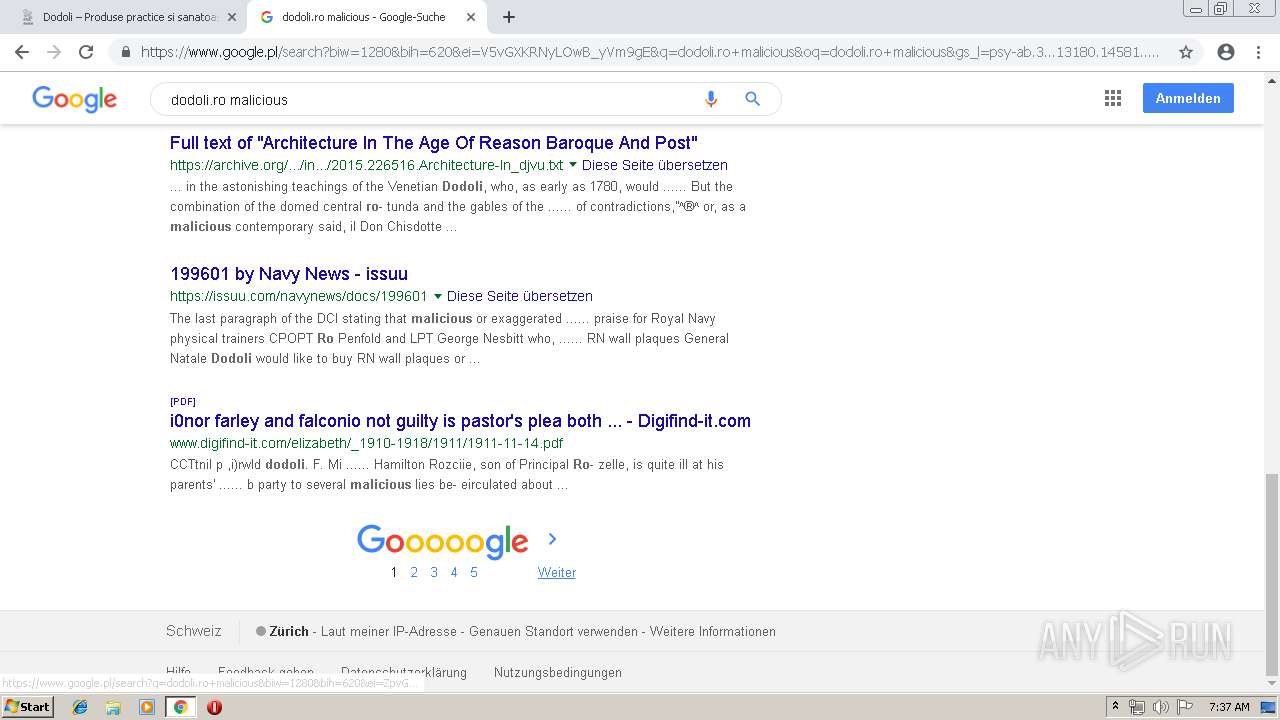Image resolution: width=1280 pixels, height=720 pixels.
Task: Translate the archive.org result page
Action: point(655,165)
